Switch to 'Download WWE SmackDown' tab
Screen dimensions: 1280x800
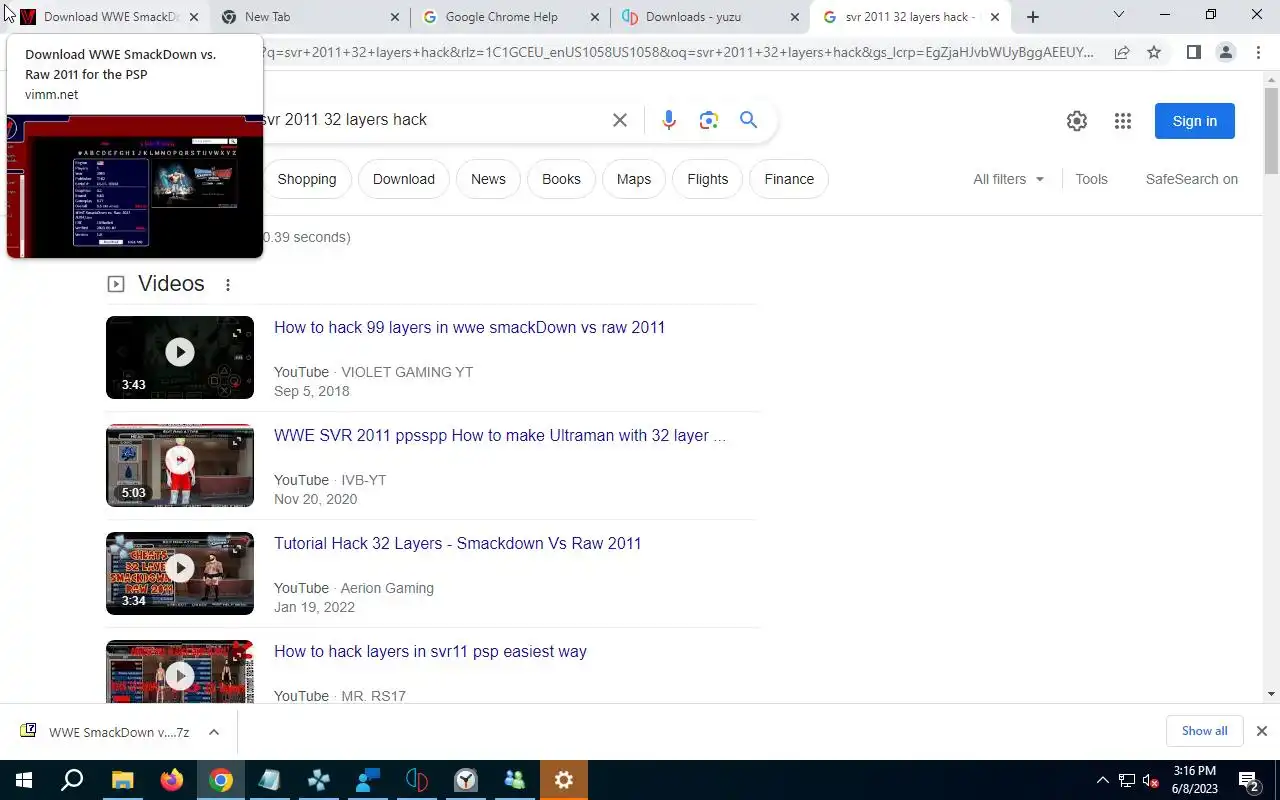(x=110, y=17)
